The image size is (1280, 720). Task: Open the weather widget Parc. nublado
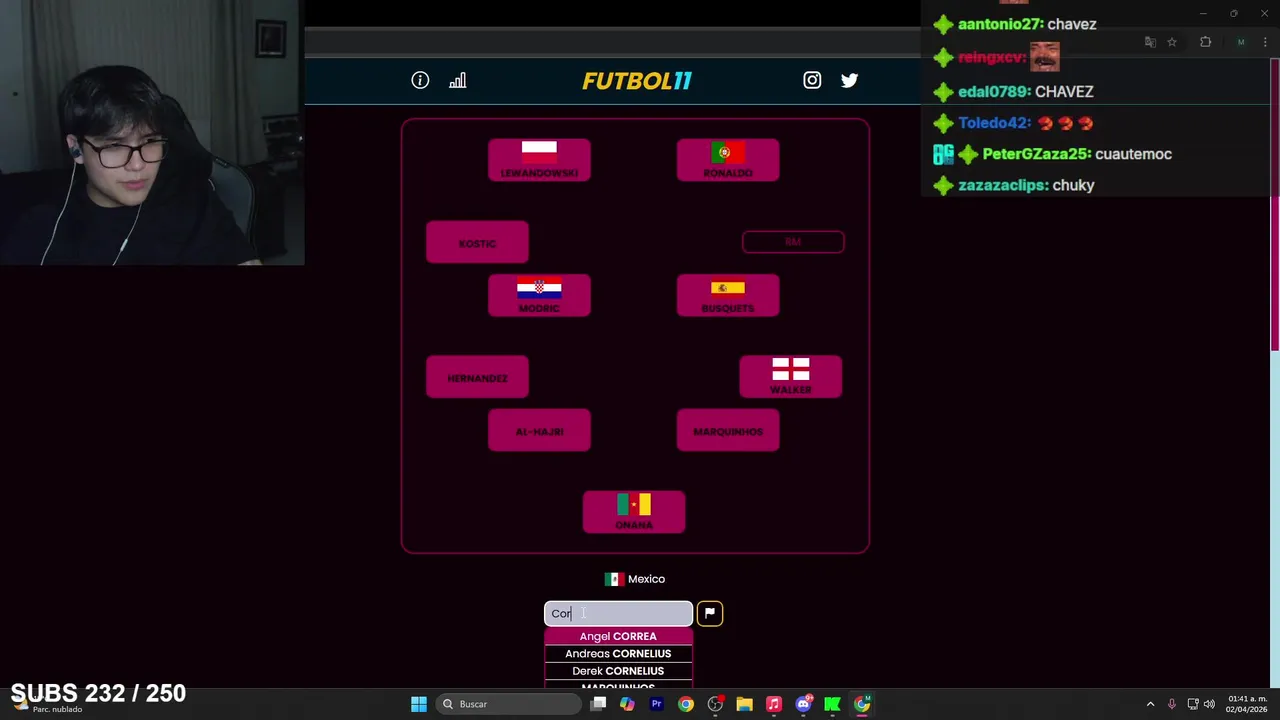click(x=47, y=704)
